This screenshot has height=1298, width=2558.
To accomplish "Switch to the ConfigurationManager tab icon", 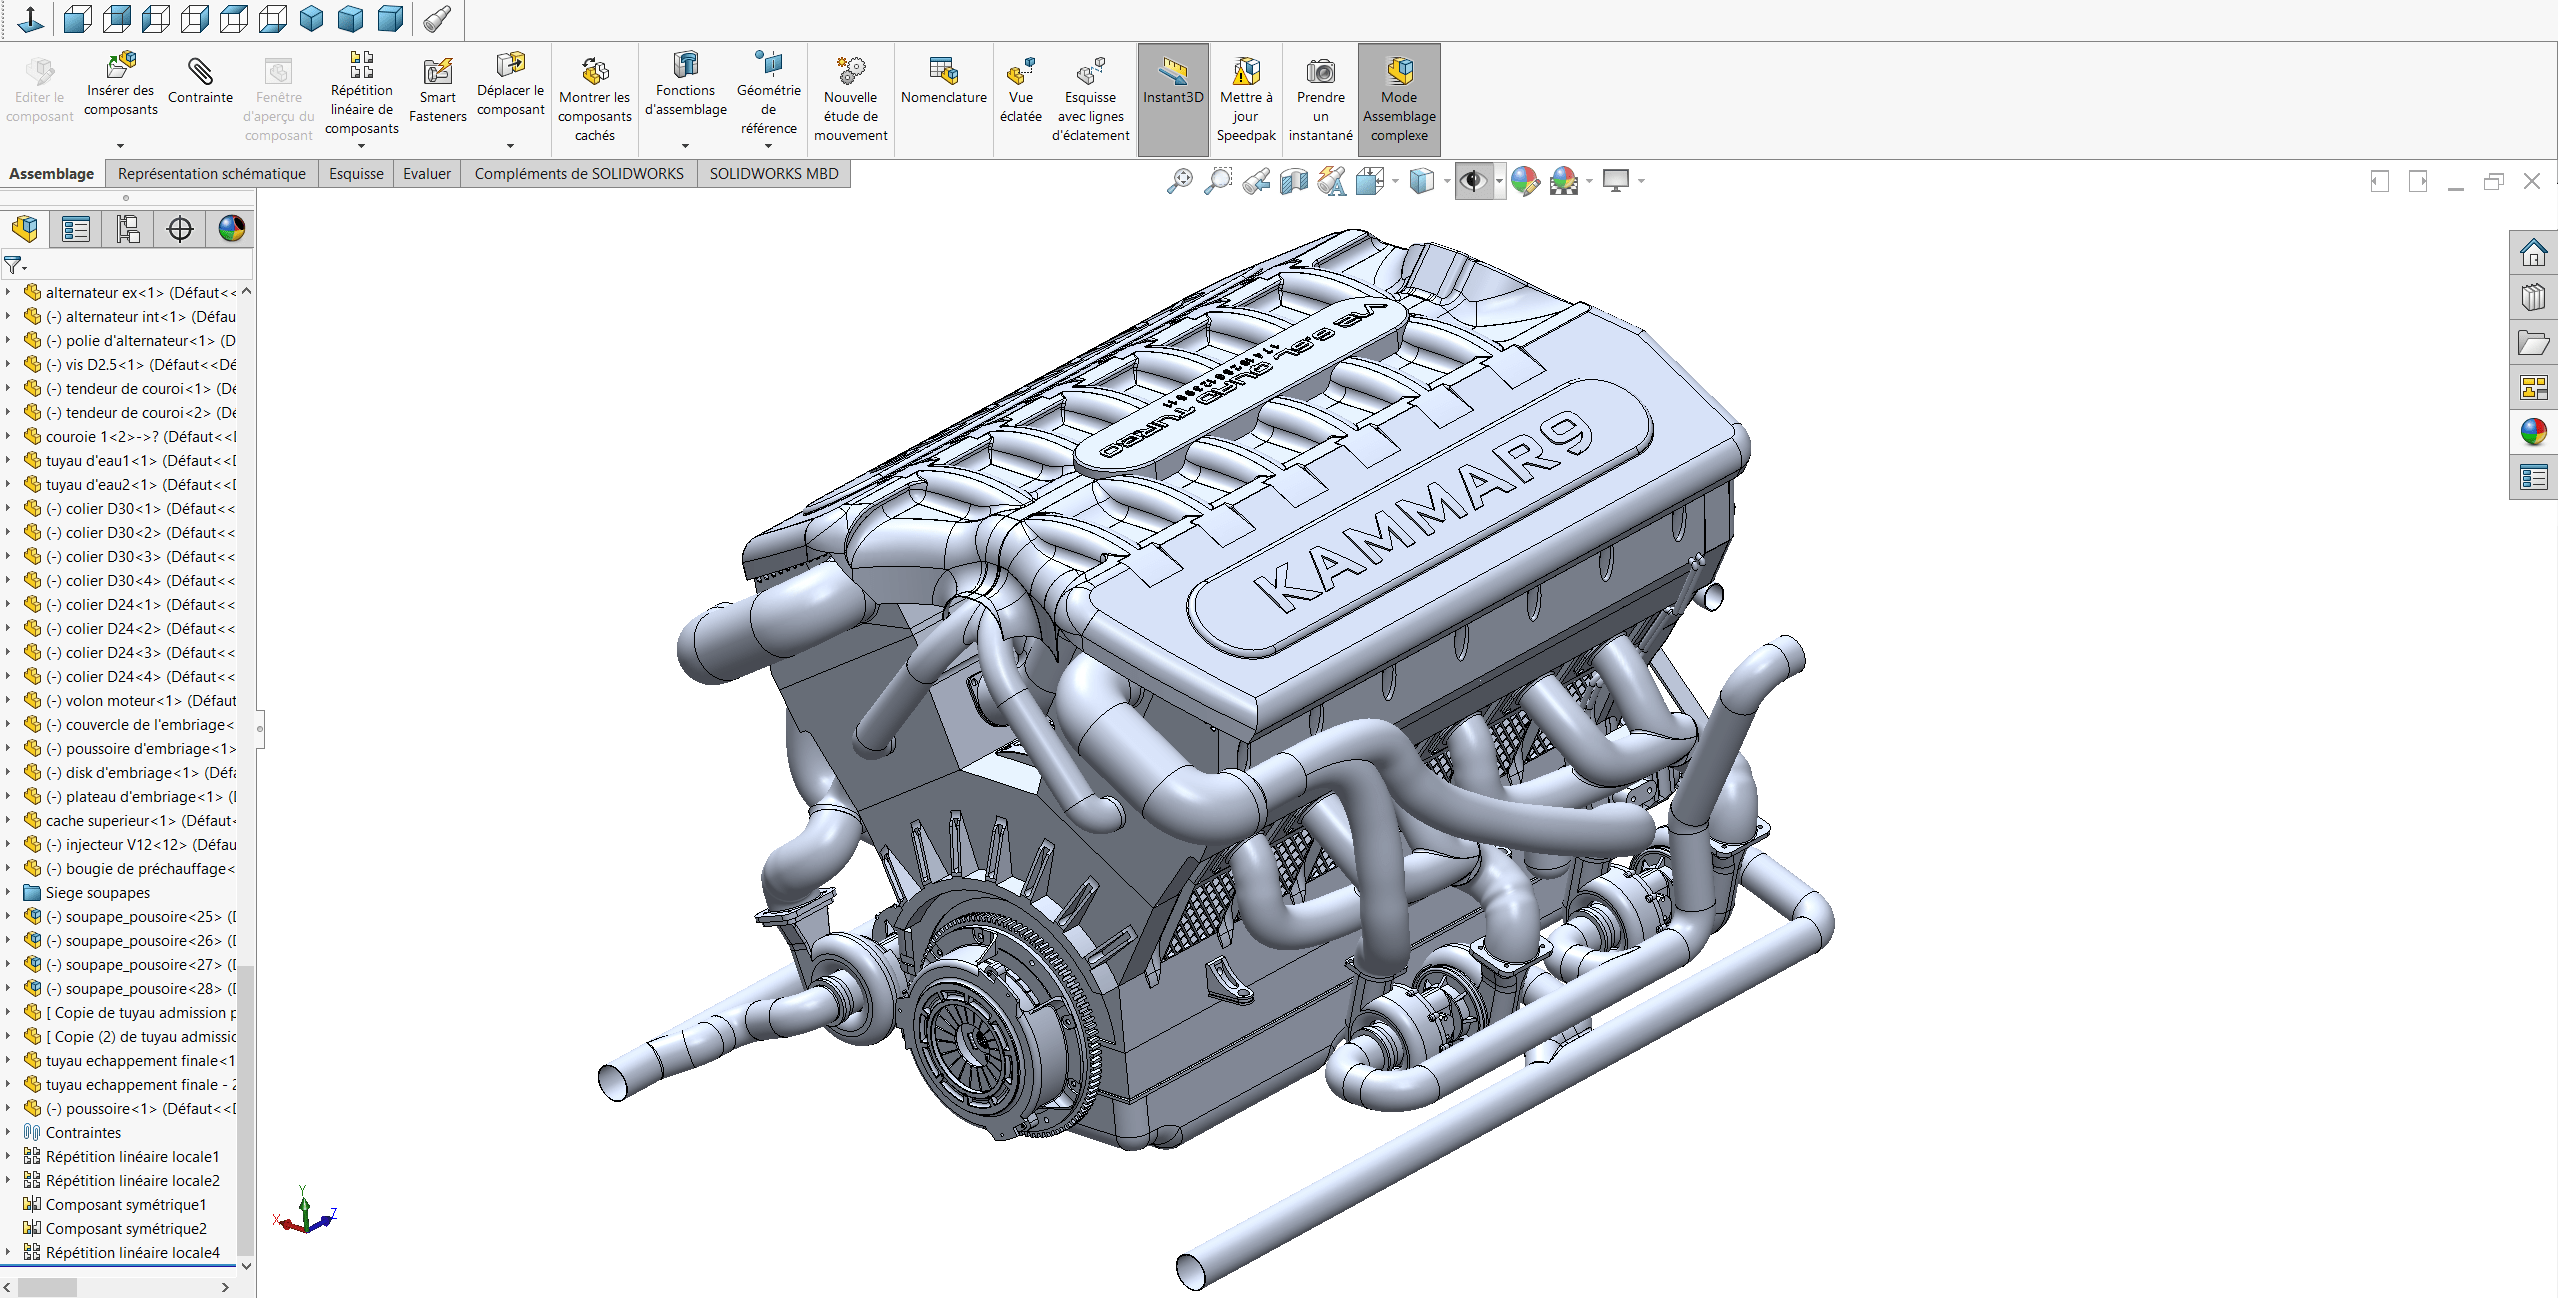I will (x=128, y=229).
